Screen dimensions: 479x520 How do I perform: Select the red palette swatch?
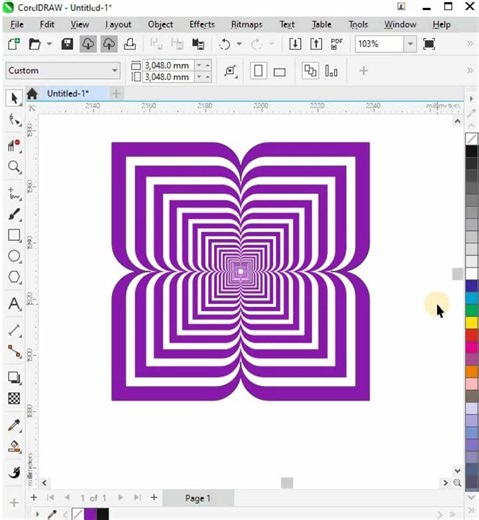(x=472, y=334)
